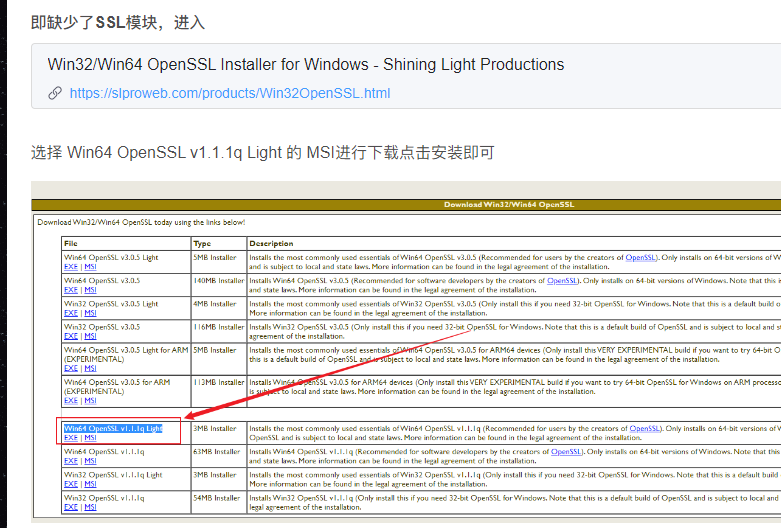Download MSI for Win32 OpenSSL v3.0.5 116MB
Screen dimensions: 781x528
[90, 336]
